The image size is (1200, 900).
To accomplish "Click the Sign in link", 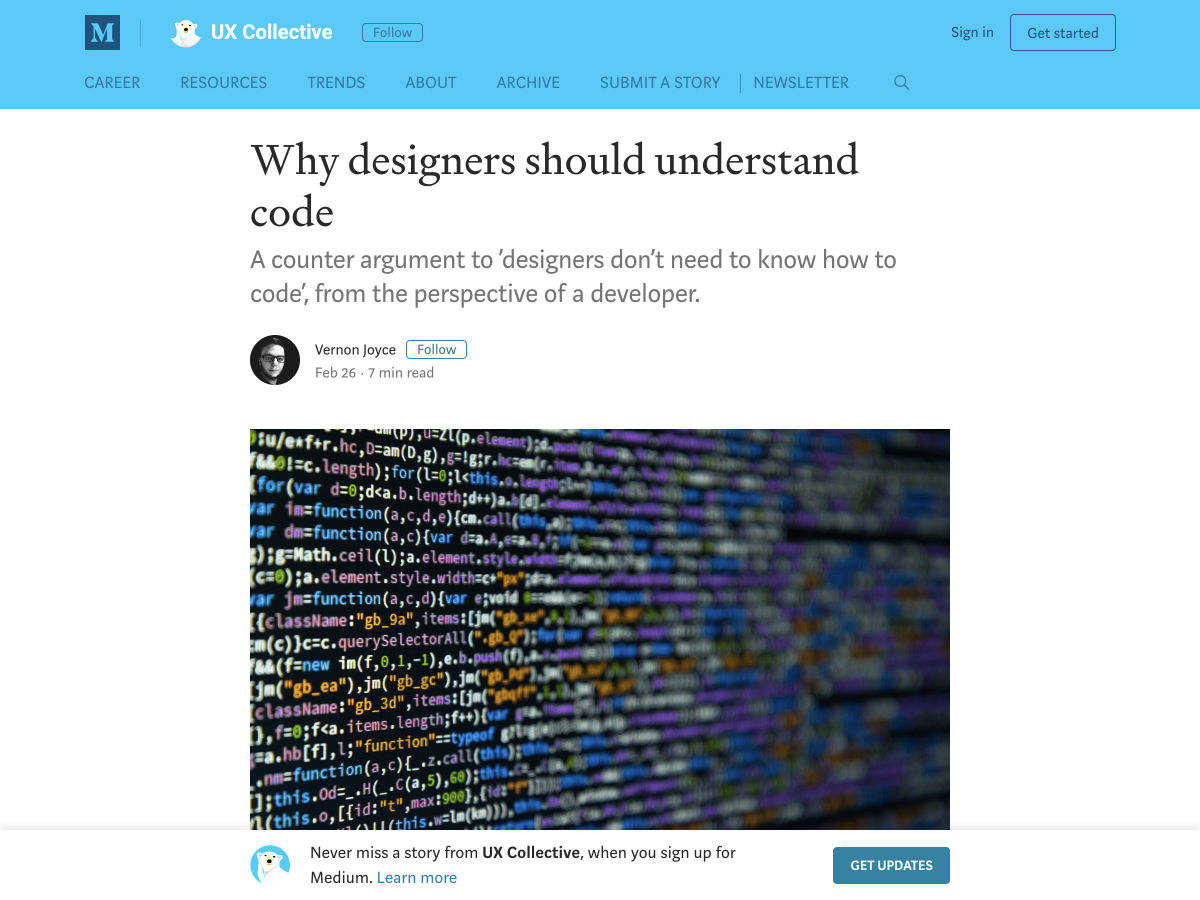I will click(972, 32).
